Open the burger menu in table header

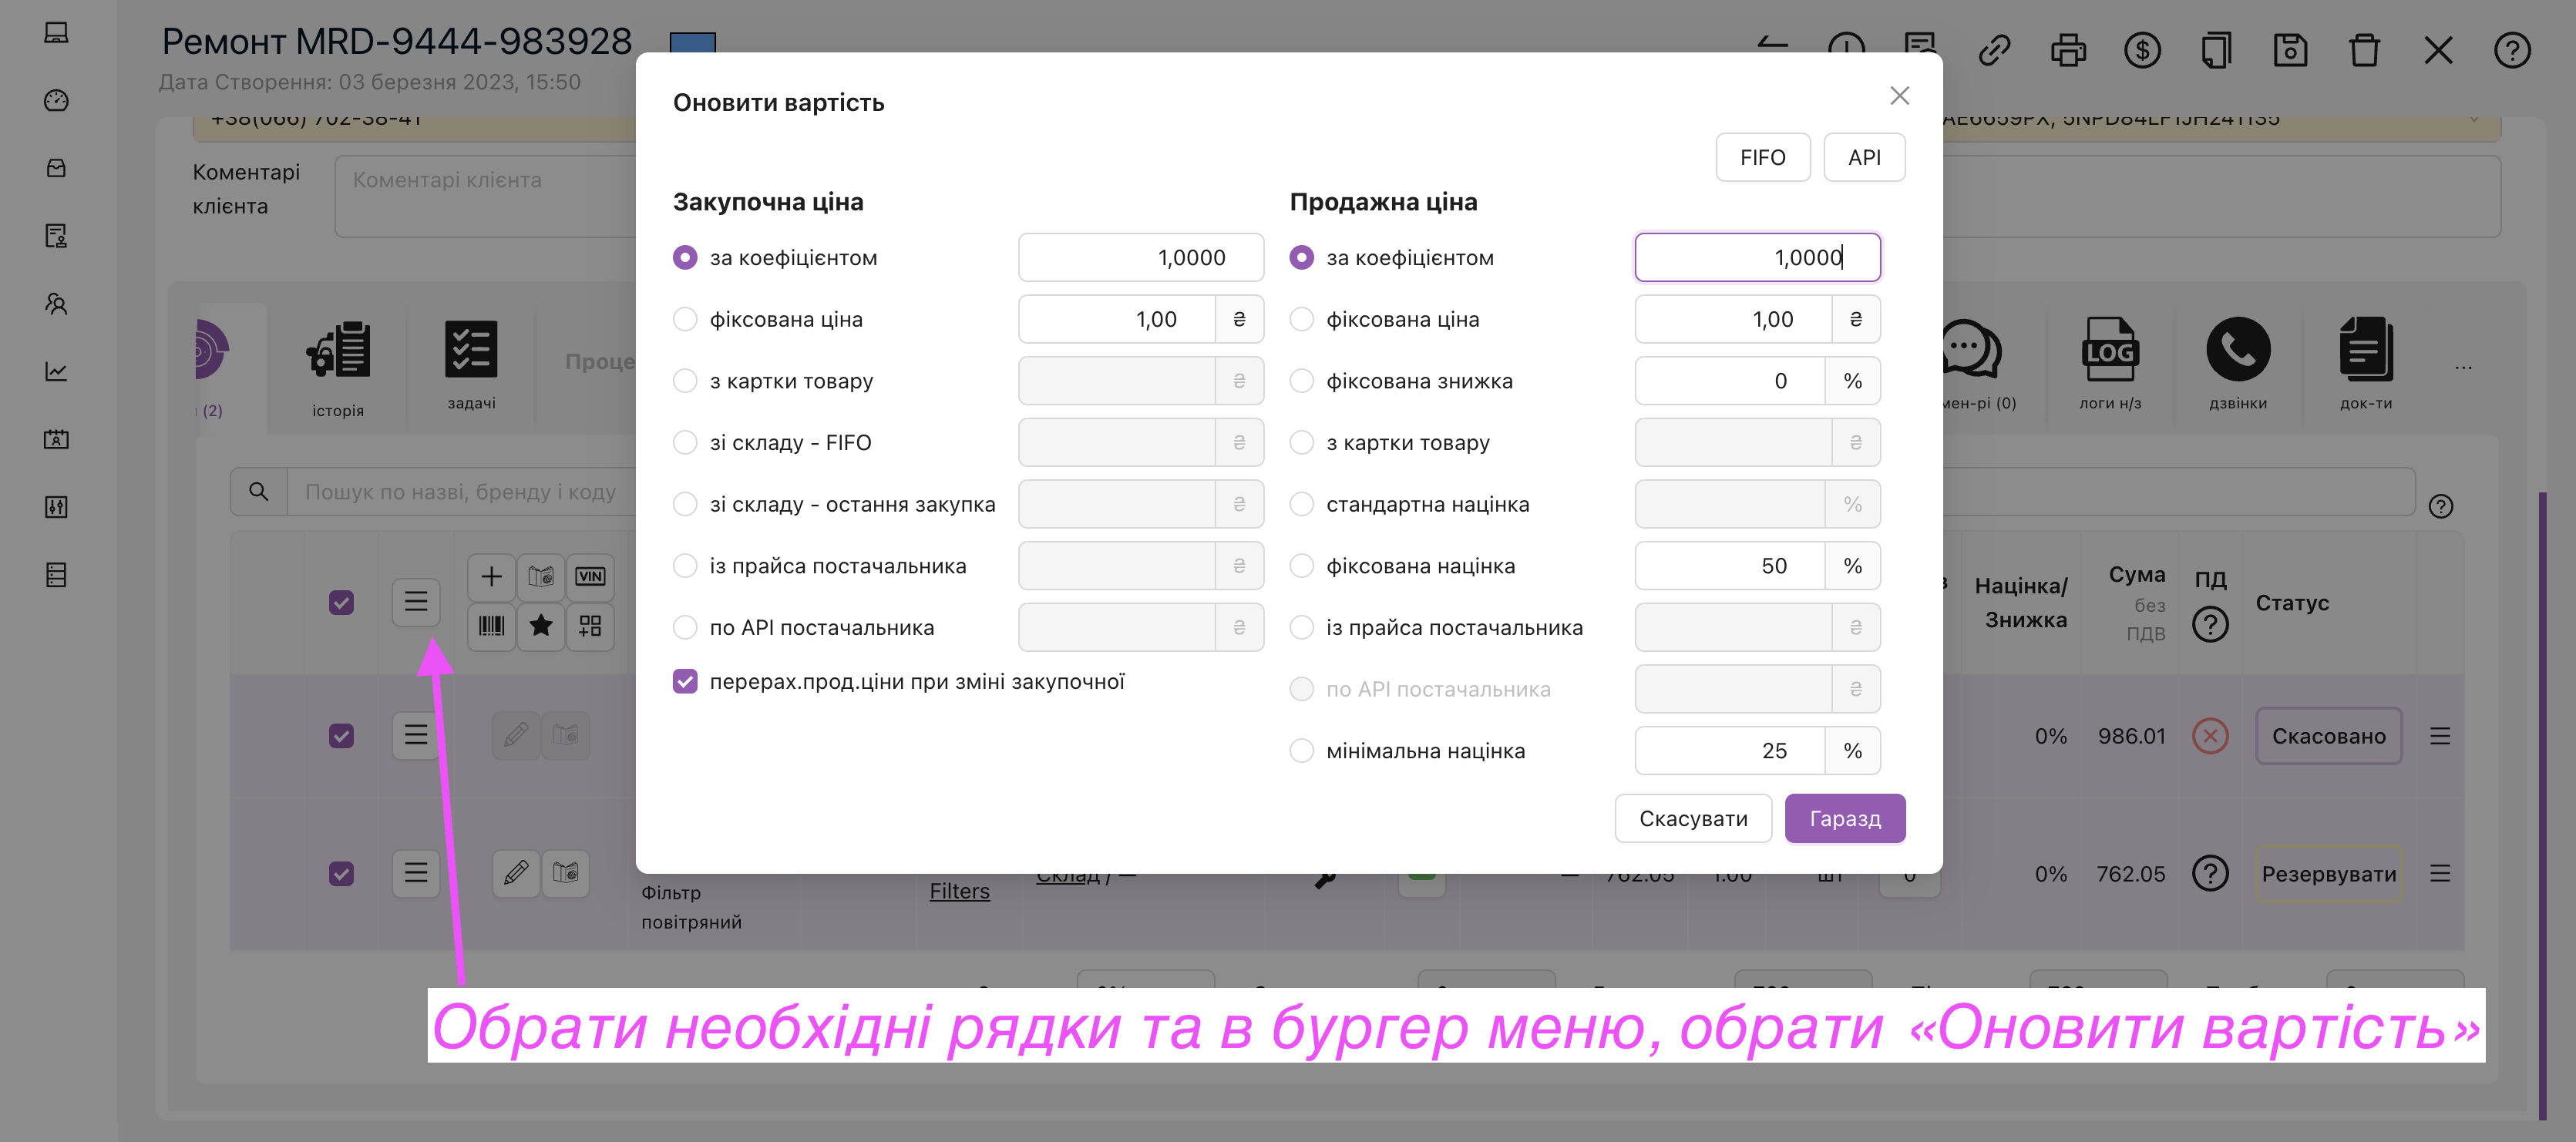pyautogui.click(x=416, y=601)
